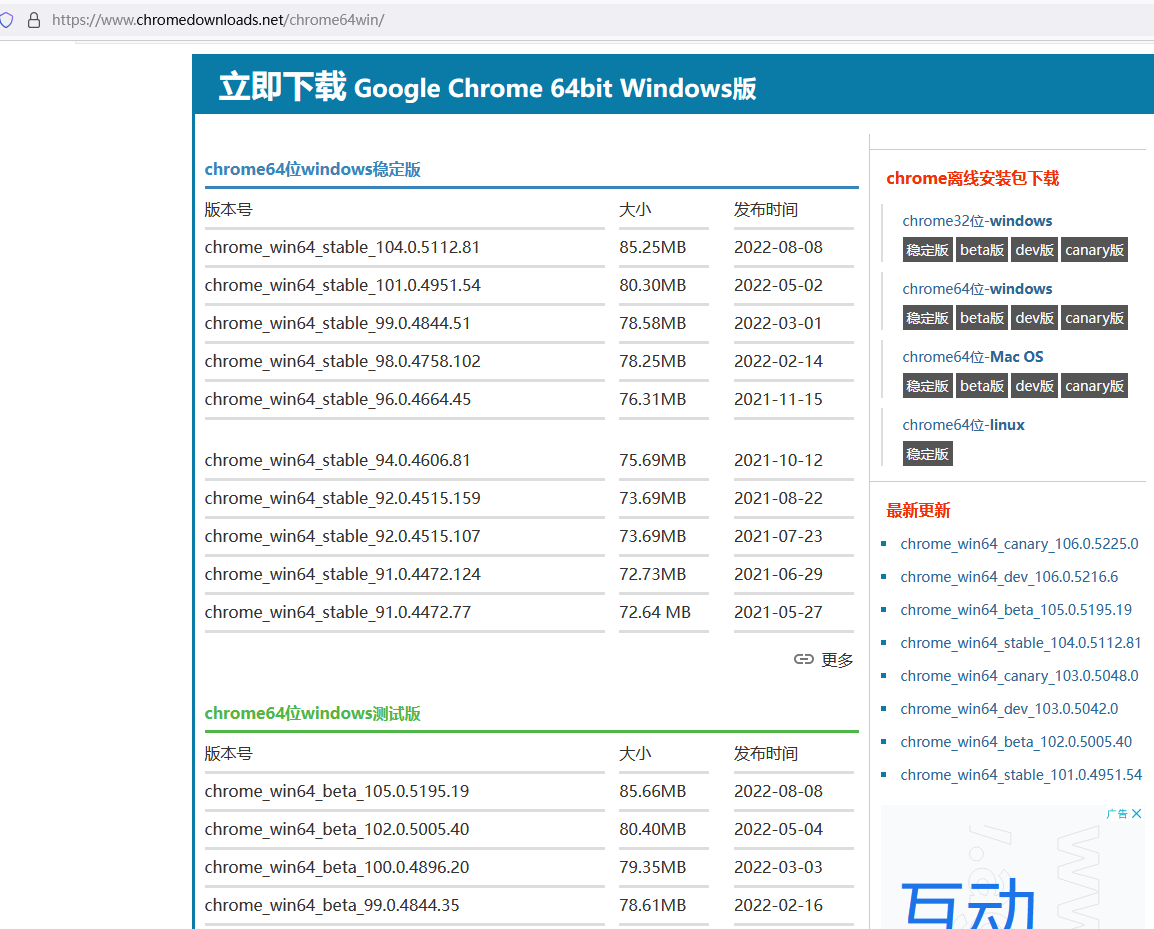Open chrome_win64_stable_99.0.4844.51 download
This screenshot has height=929, width=1154.
click(x=337, y=323)
